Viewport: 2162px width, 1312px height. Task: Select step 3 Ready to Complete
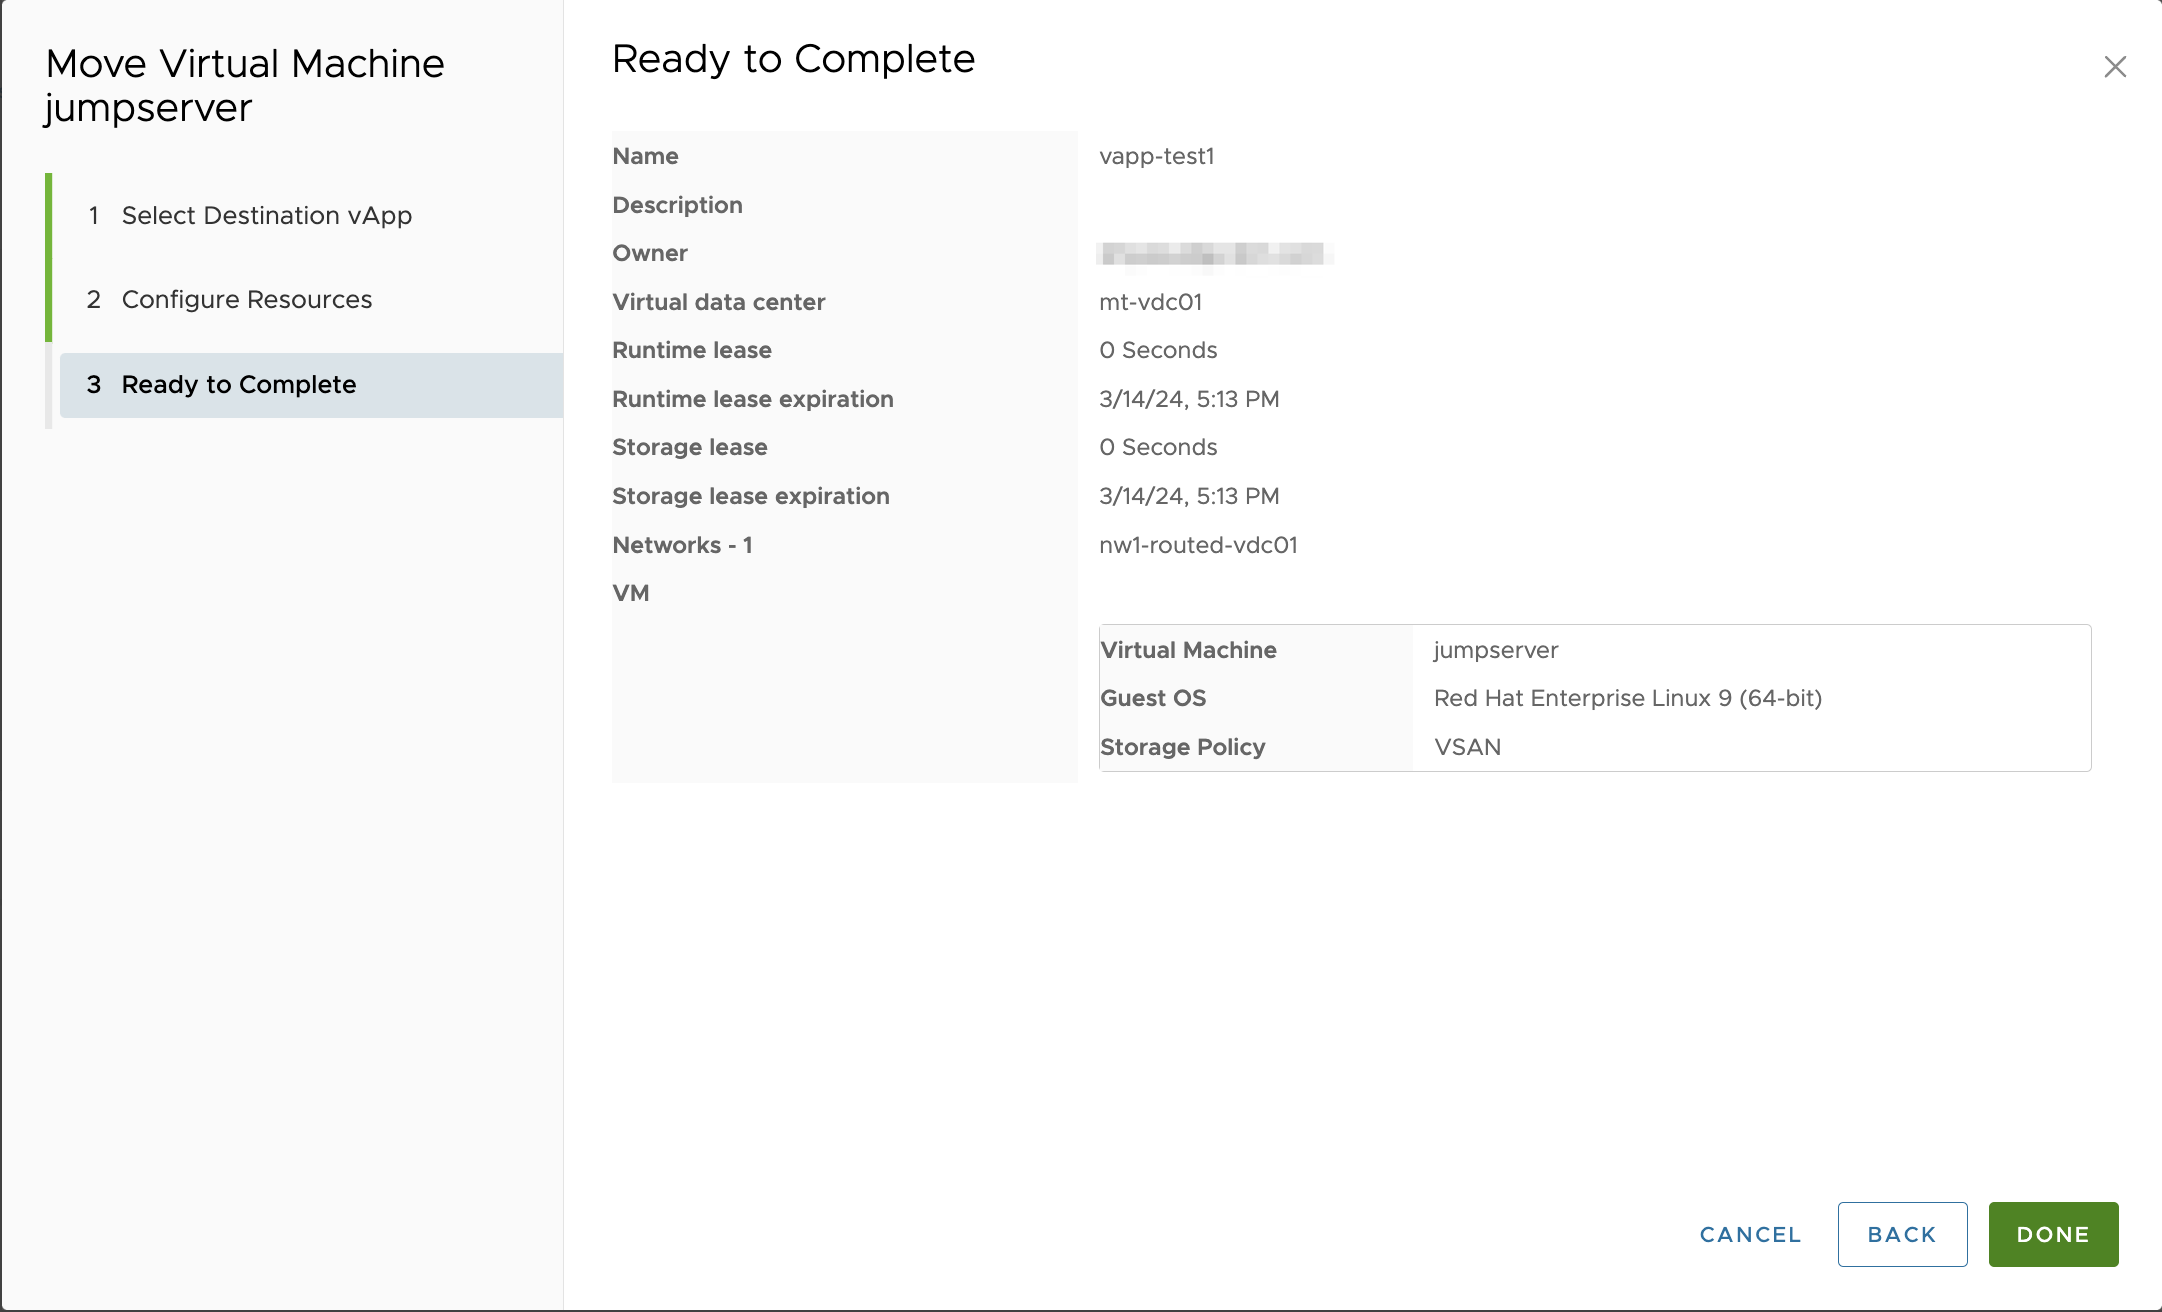pos(238,384)
